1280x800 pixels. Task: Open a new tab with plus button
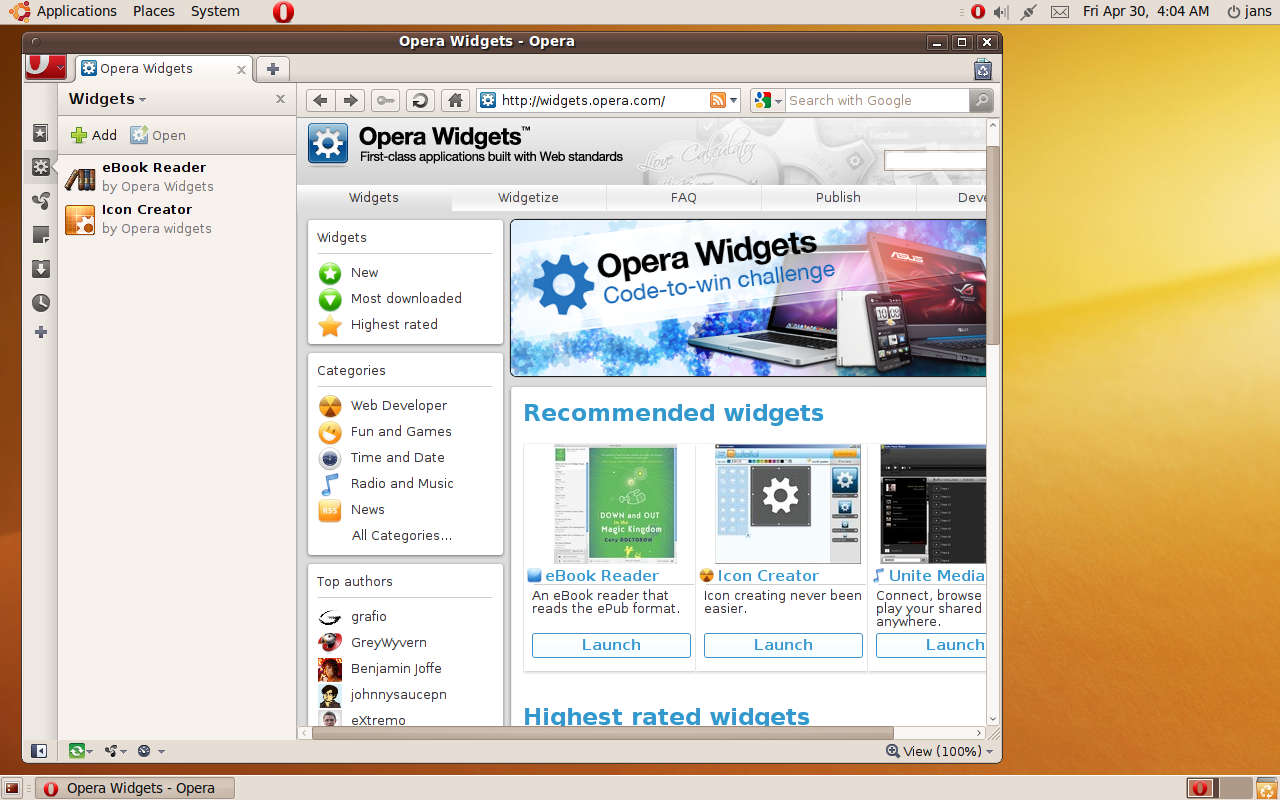click(x=272, y=69)
